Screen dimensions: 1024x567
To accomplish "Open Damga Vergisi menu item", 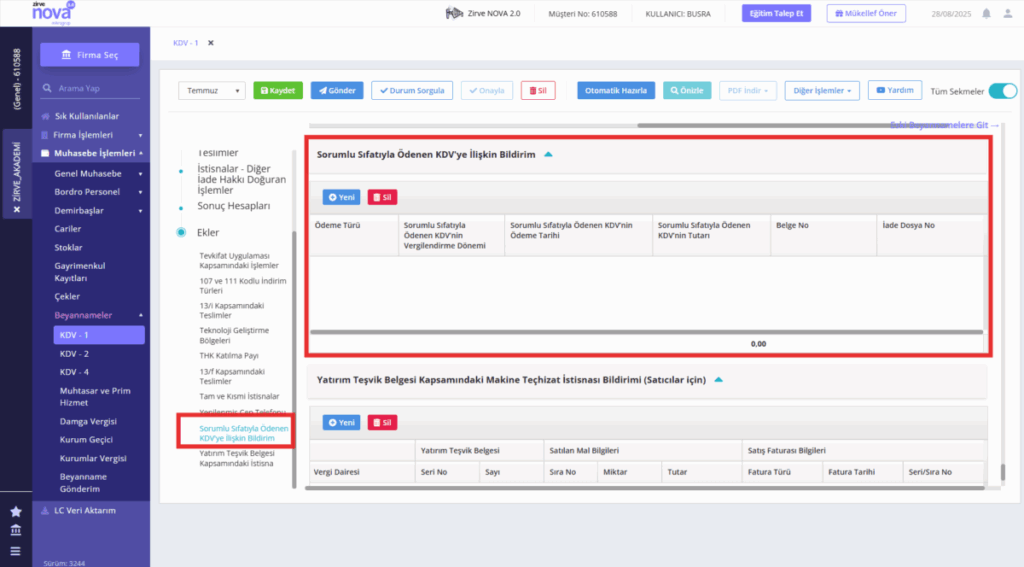I will 88,421.
